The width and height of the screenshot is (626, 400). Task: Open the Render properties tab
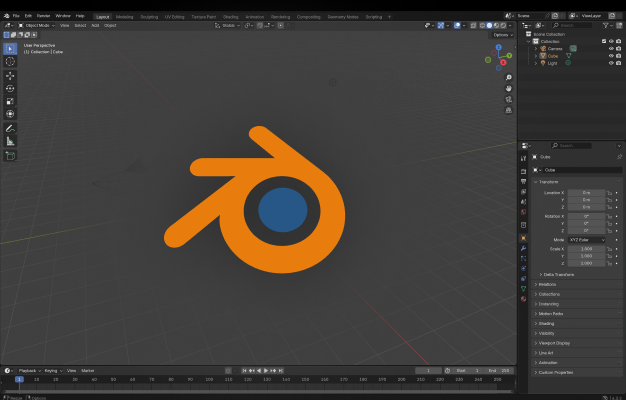523,171
